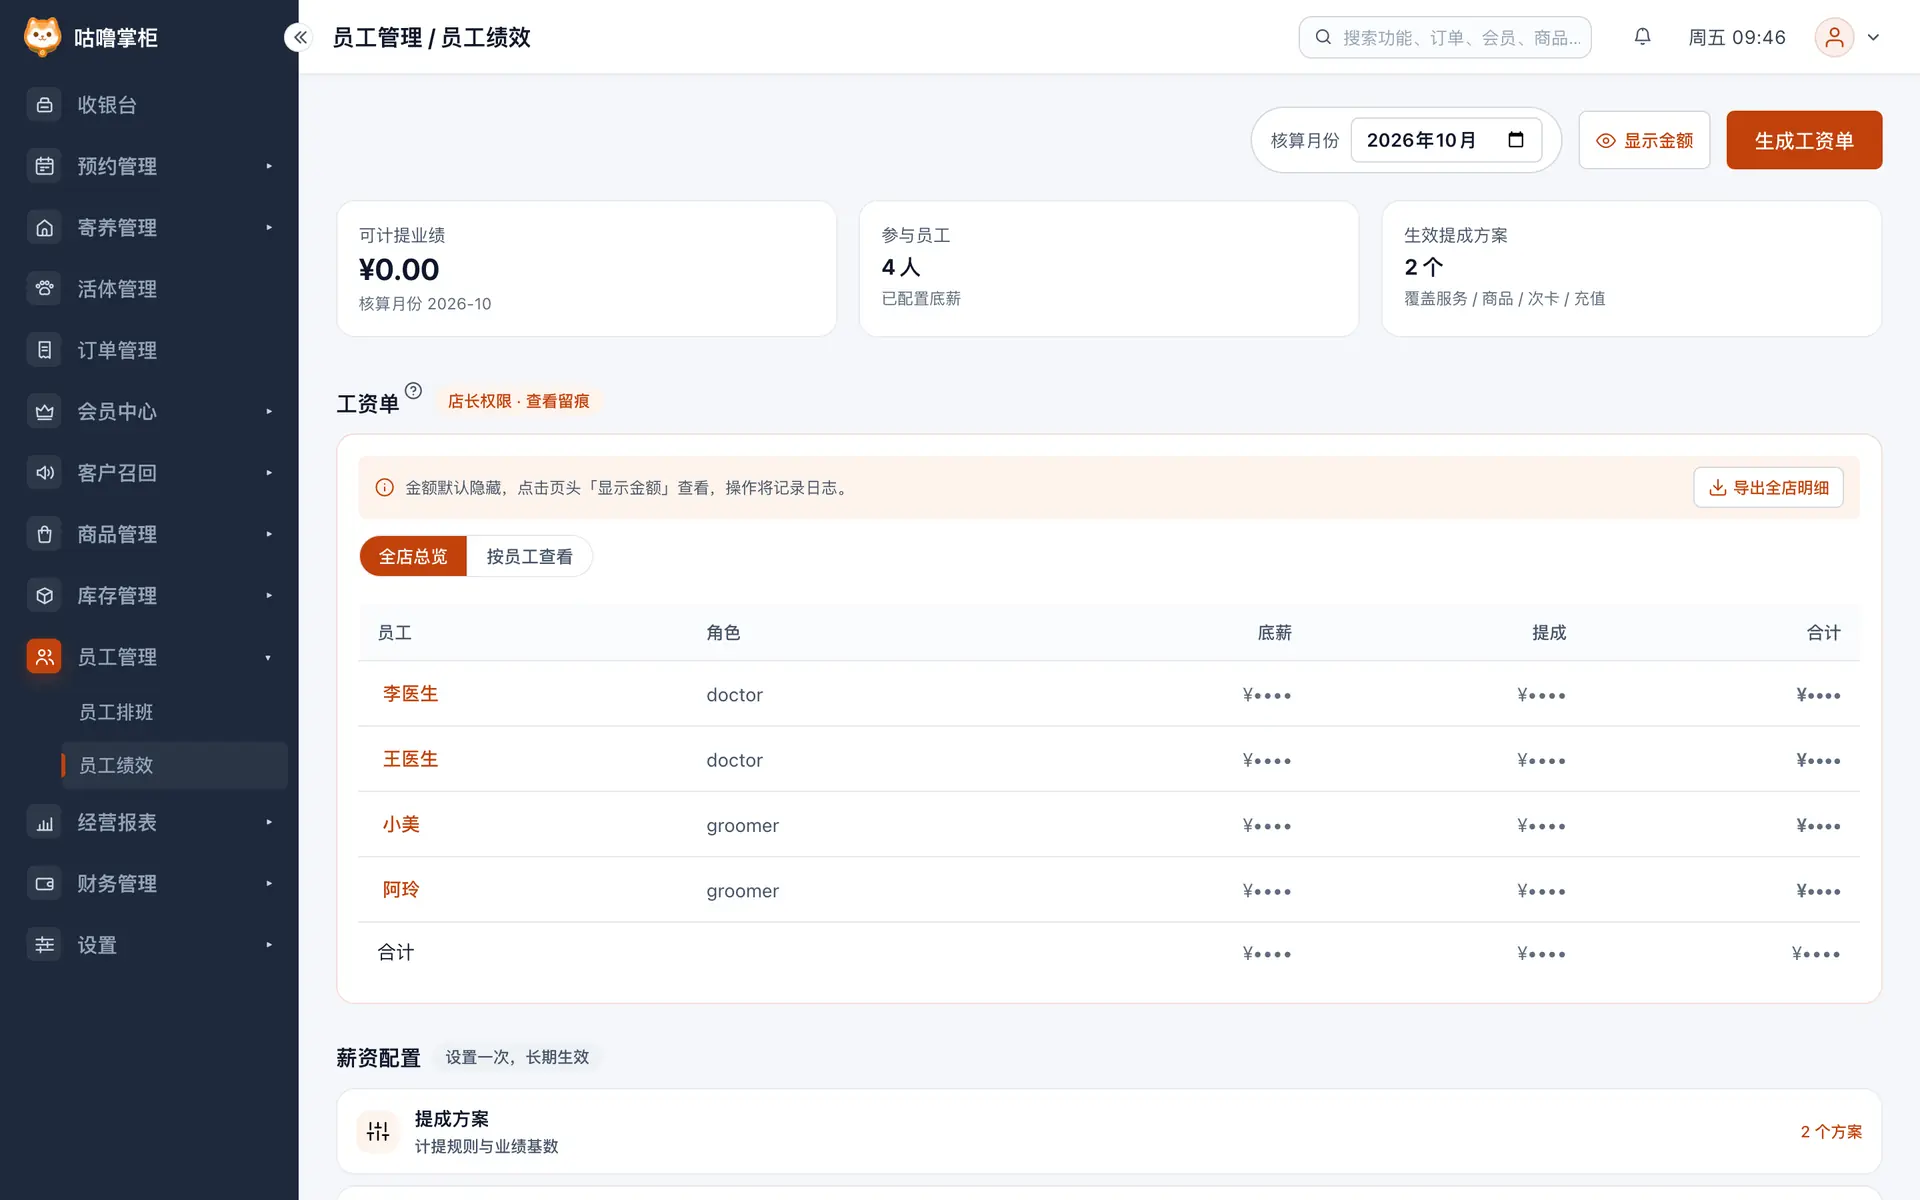Open the 店长权限 · 查看留痕 link
The height and width of the screenshot is (1200, 1920).
click(518, 401)
